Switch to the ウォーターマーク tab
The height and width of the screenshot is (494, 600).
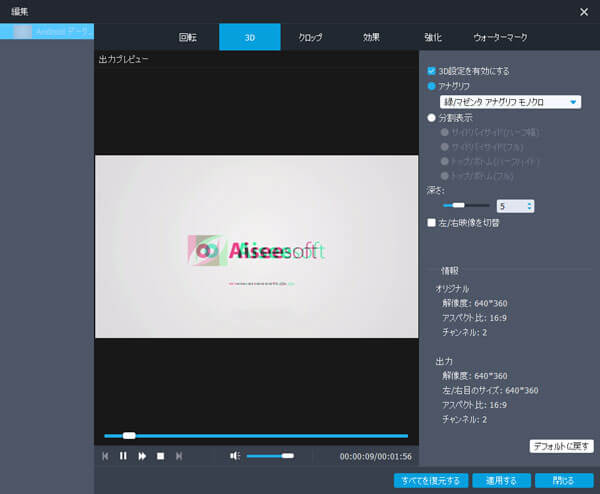500,37
